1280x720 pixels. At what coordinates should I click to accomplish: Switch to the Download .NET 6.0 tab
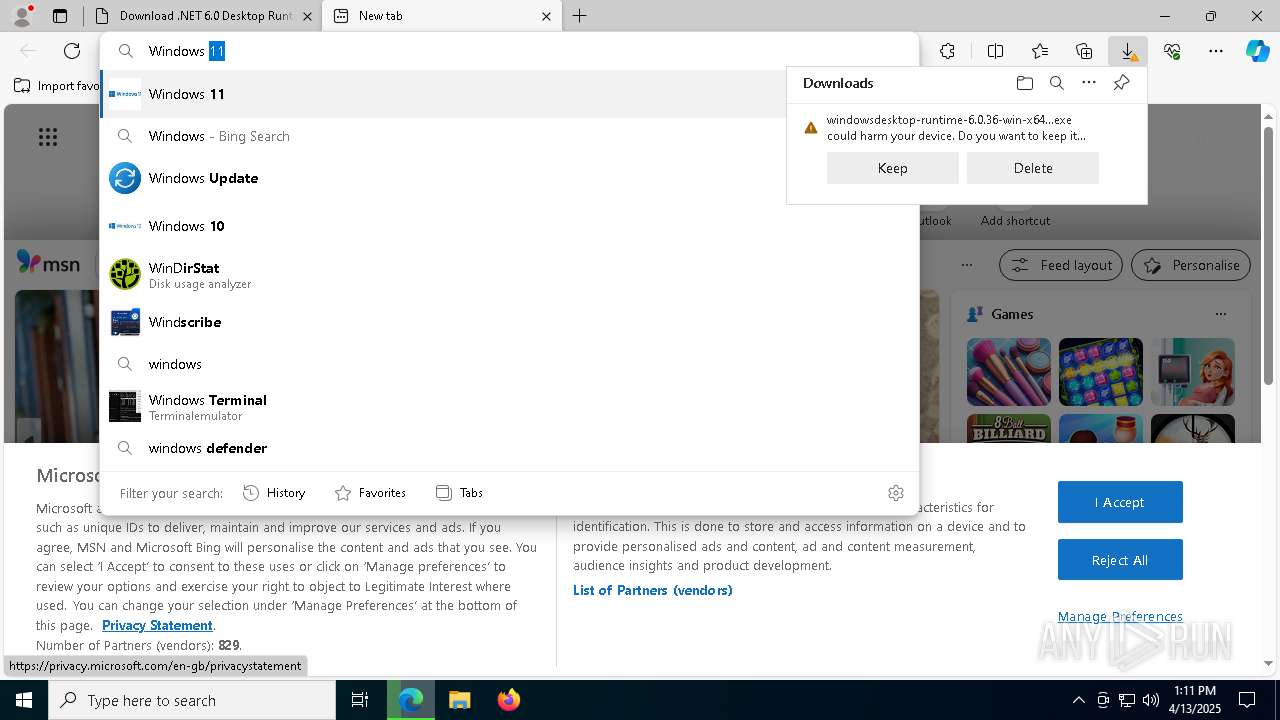coord(203,16)
